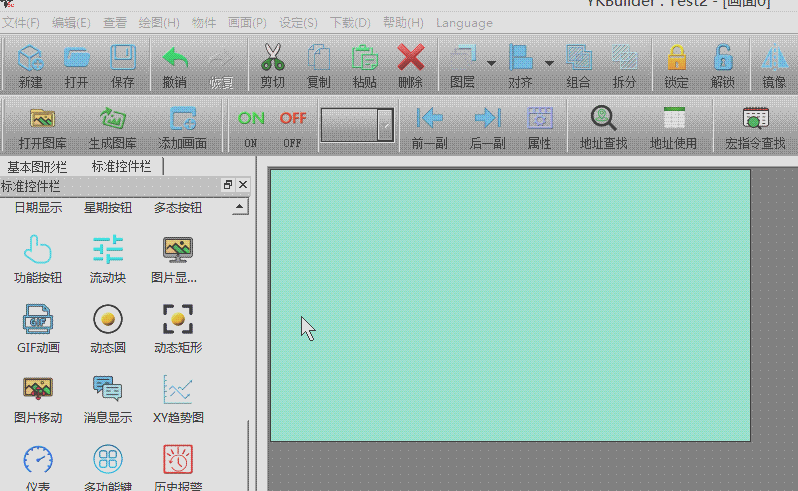Screen dimensions: 798x491
Task: Open the state combo box next to OFF
Action: click(385, 125)
